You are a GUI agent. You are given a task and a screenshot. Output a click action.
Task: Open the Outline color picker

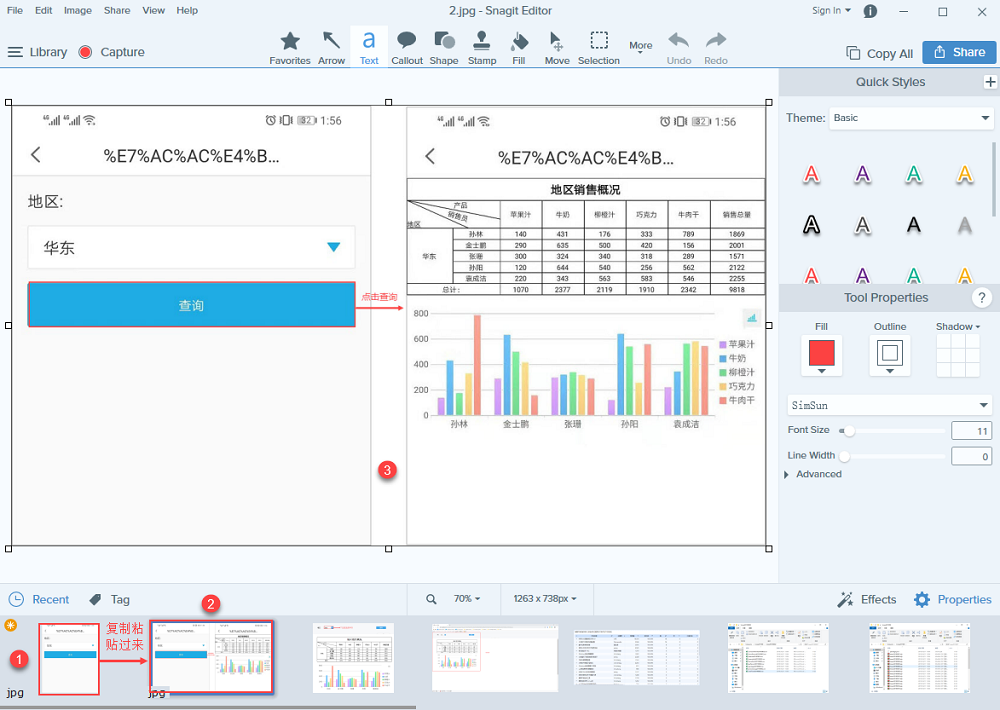(x=890, y=355)
